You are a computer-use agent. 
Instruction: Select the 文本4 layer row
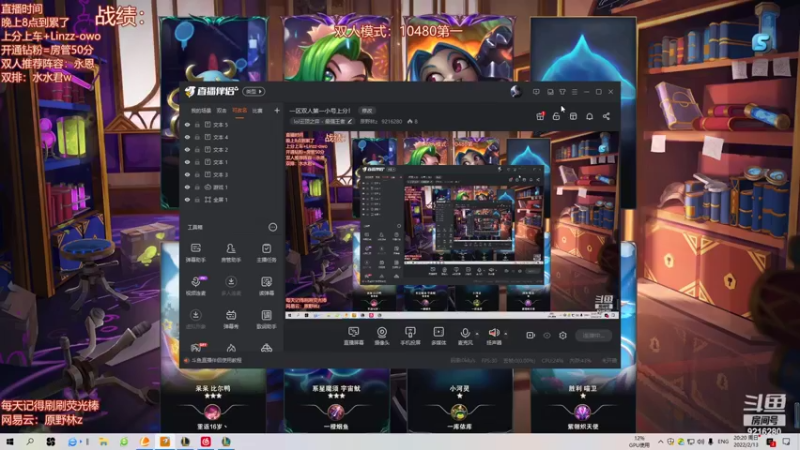tap(231, 137)
